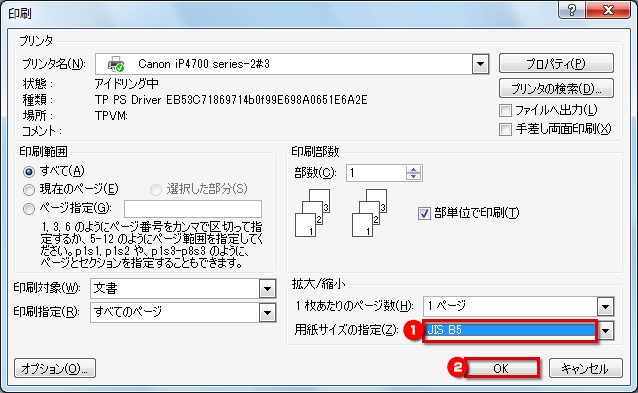Open the プリンタ名 dropdown arrow
The image size is (638, 393).
tap(481, 64)
